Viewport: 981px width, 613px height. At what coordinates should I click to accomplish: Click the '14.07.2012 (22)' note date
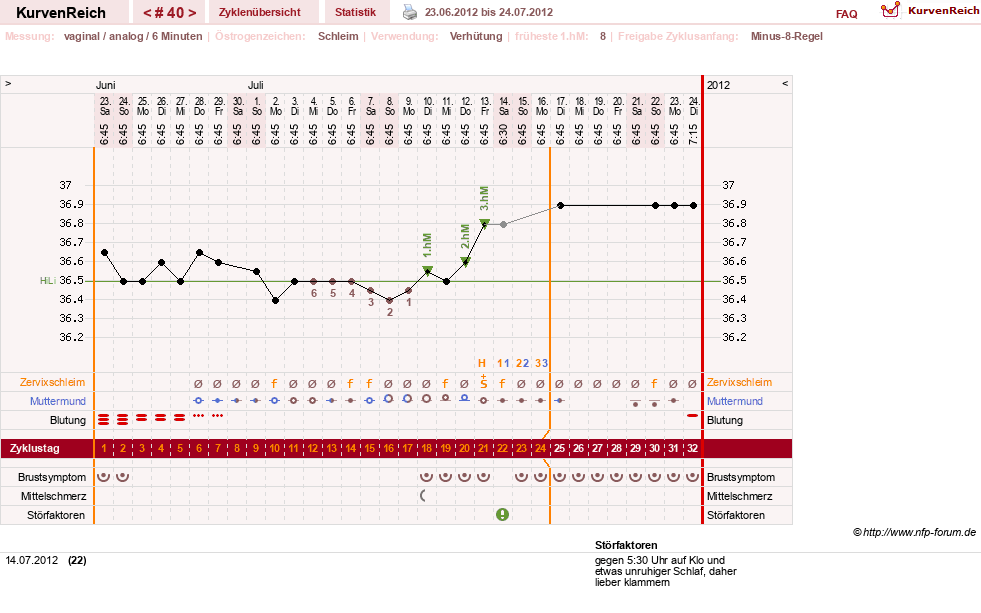[x=46, y=560]
